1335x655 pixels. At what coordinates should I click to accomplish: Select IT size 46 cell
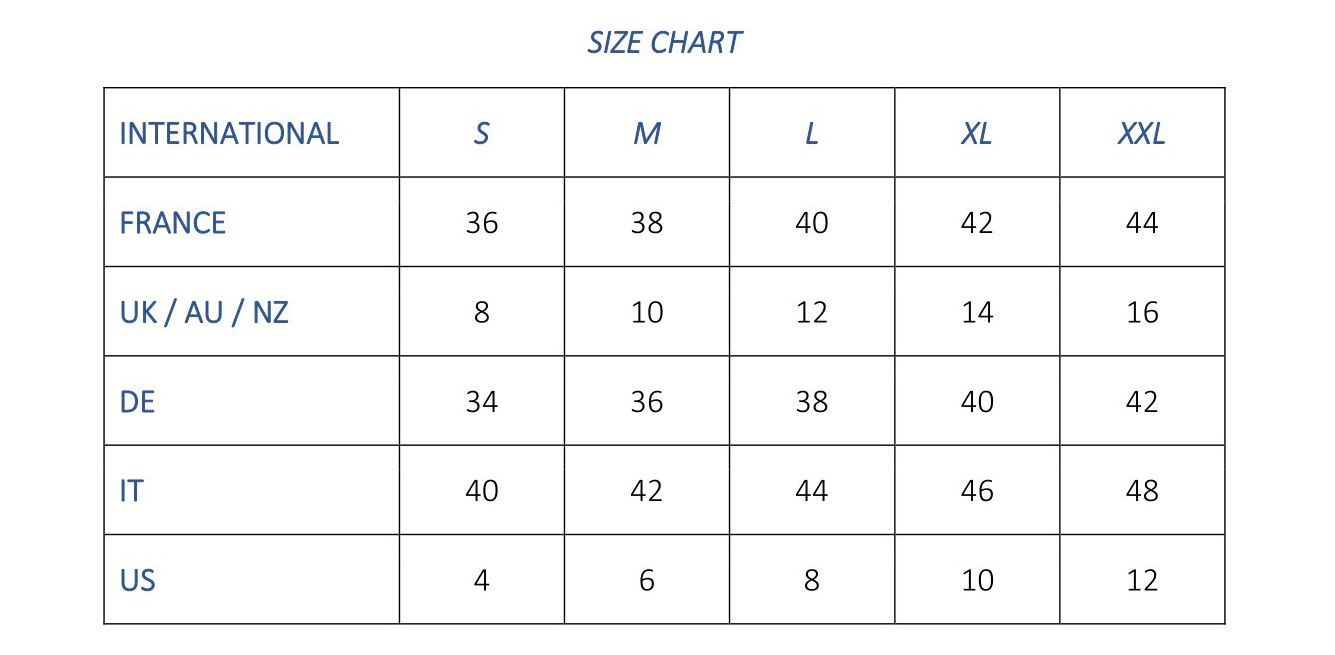coord(977,491)
